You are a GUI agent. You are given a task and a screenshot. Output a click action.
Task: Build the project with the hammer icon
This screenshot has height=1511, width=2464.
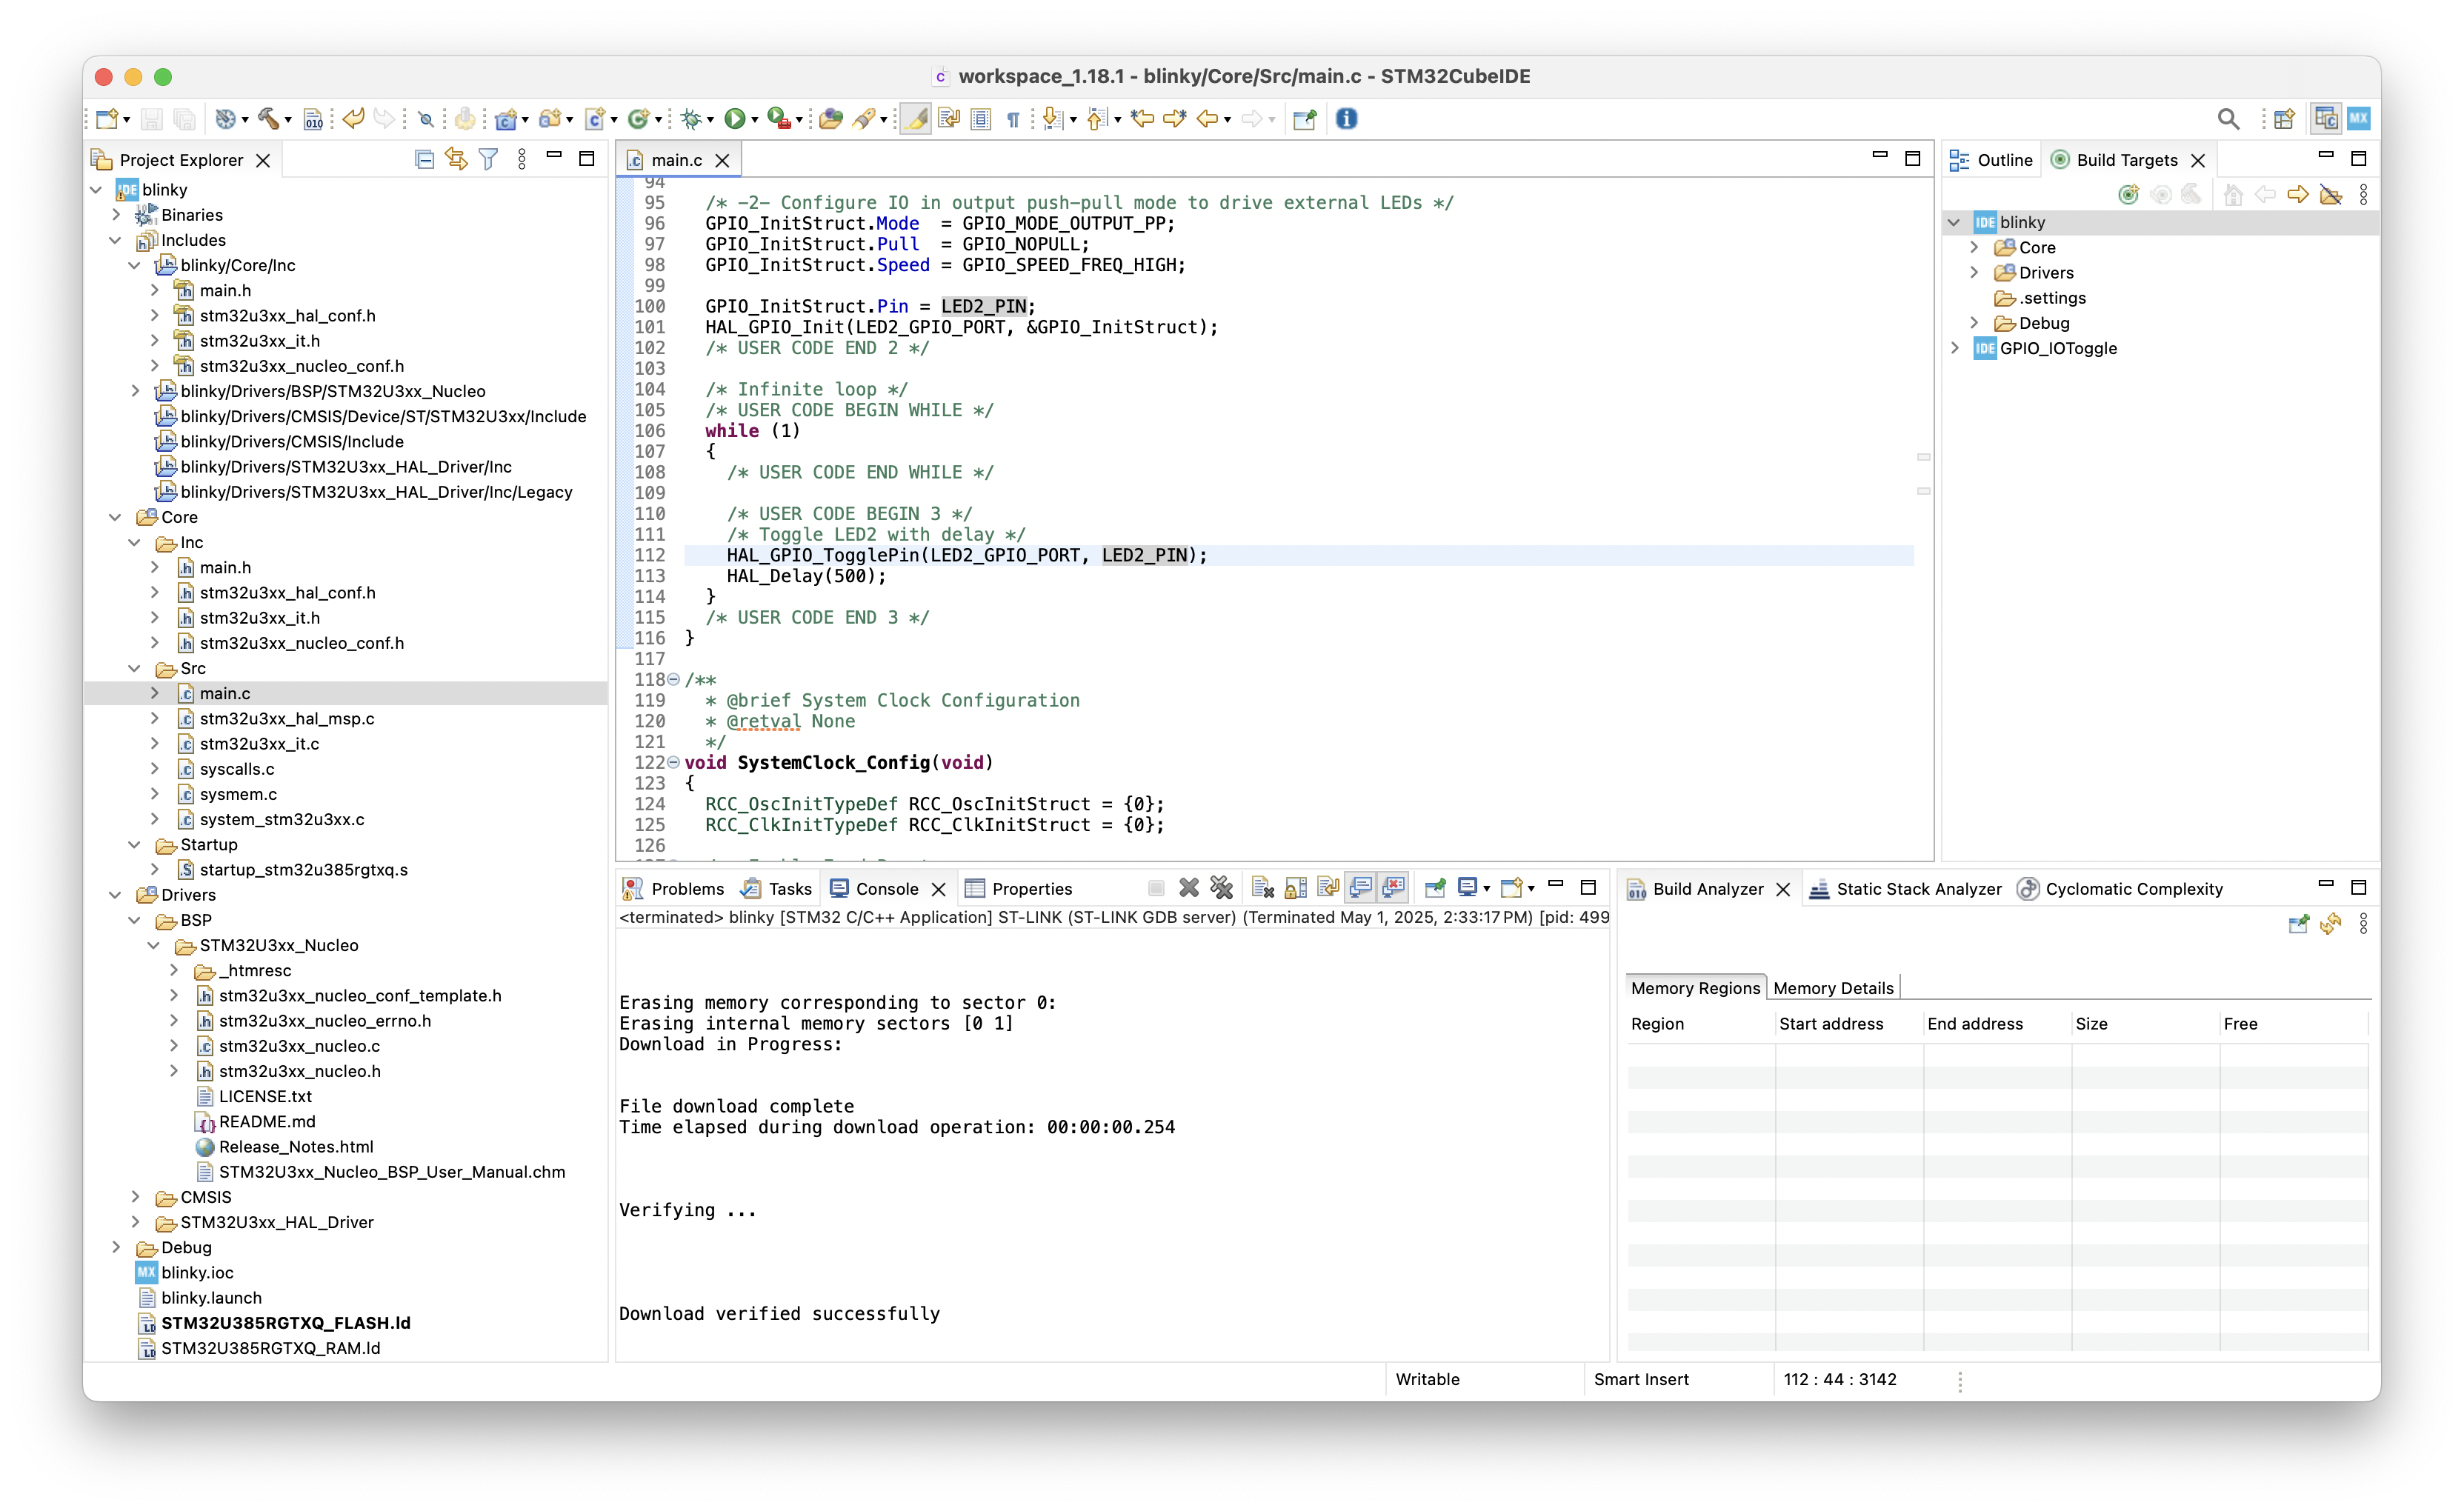[x=268, y=118]
